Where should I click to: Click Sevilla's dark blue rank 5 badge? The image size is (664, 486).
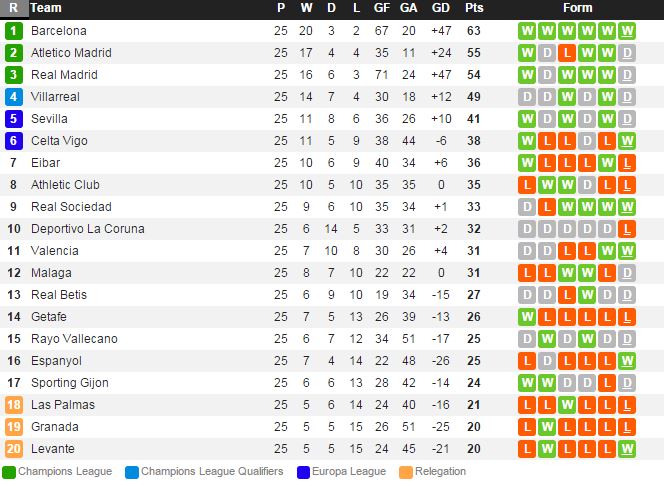pos(13,119)
